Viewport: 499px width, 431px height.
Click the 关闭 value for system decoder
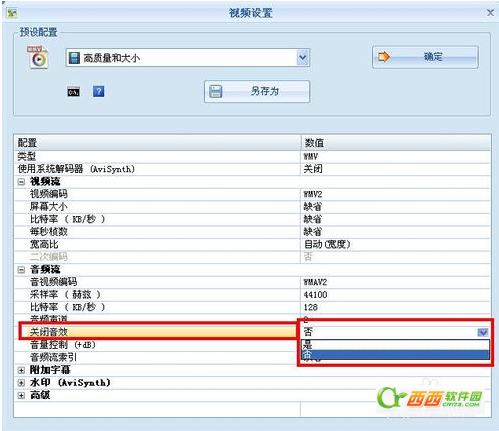coord(396,169)
